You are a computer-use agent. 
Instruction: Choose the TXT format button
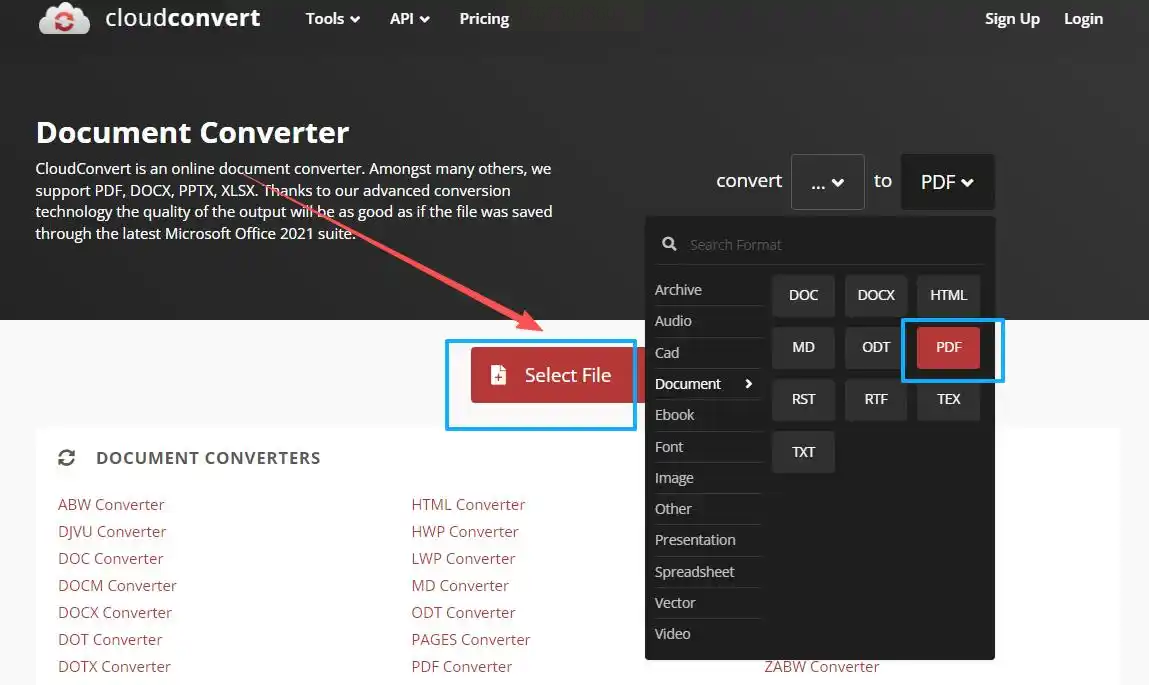coord(803,452)
